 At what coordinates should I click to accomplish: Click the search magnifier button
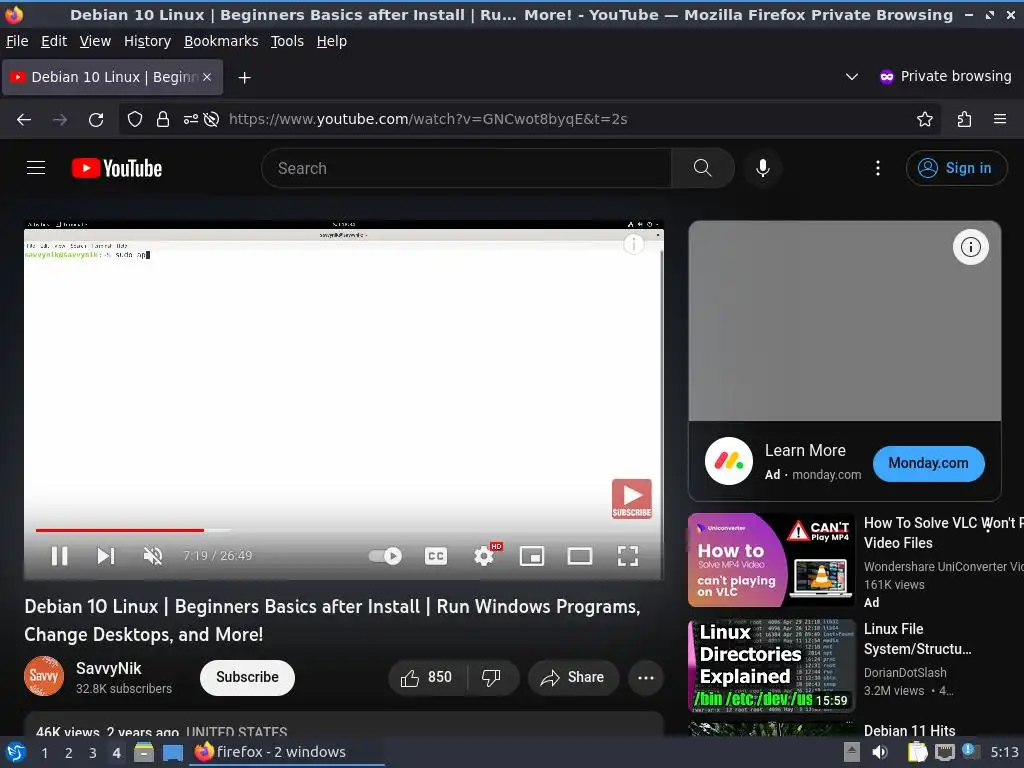click(703, 168)
